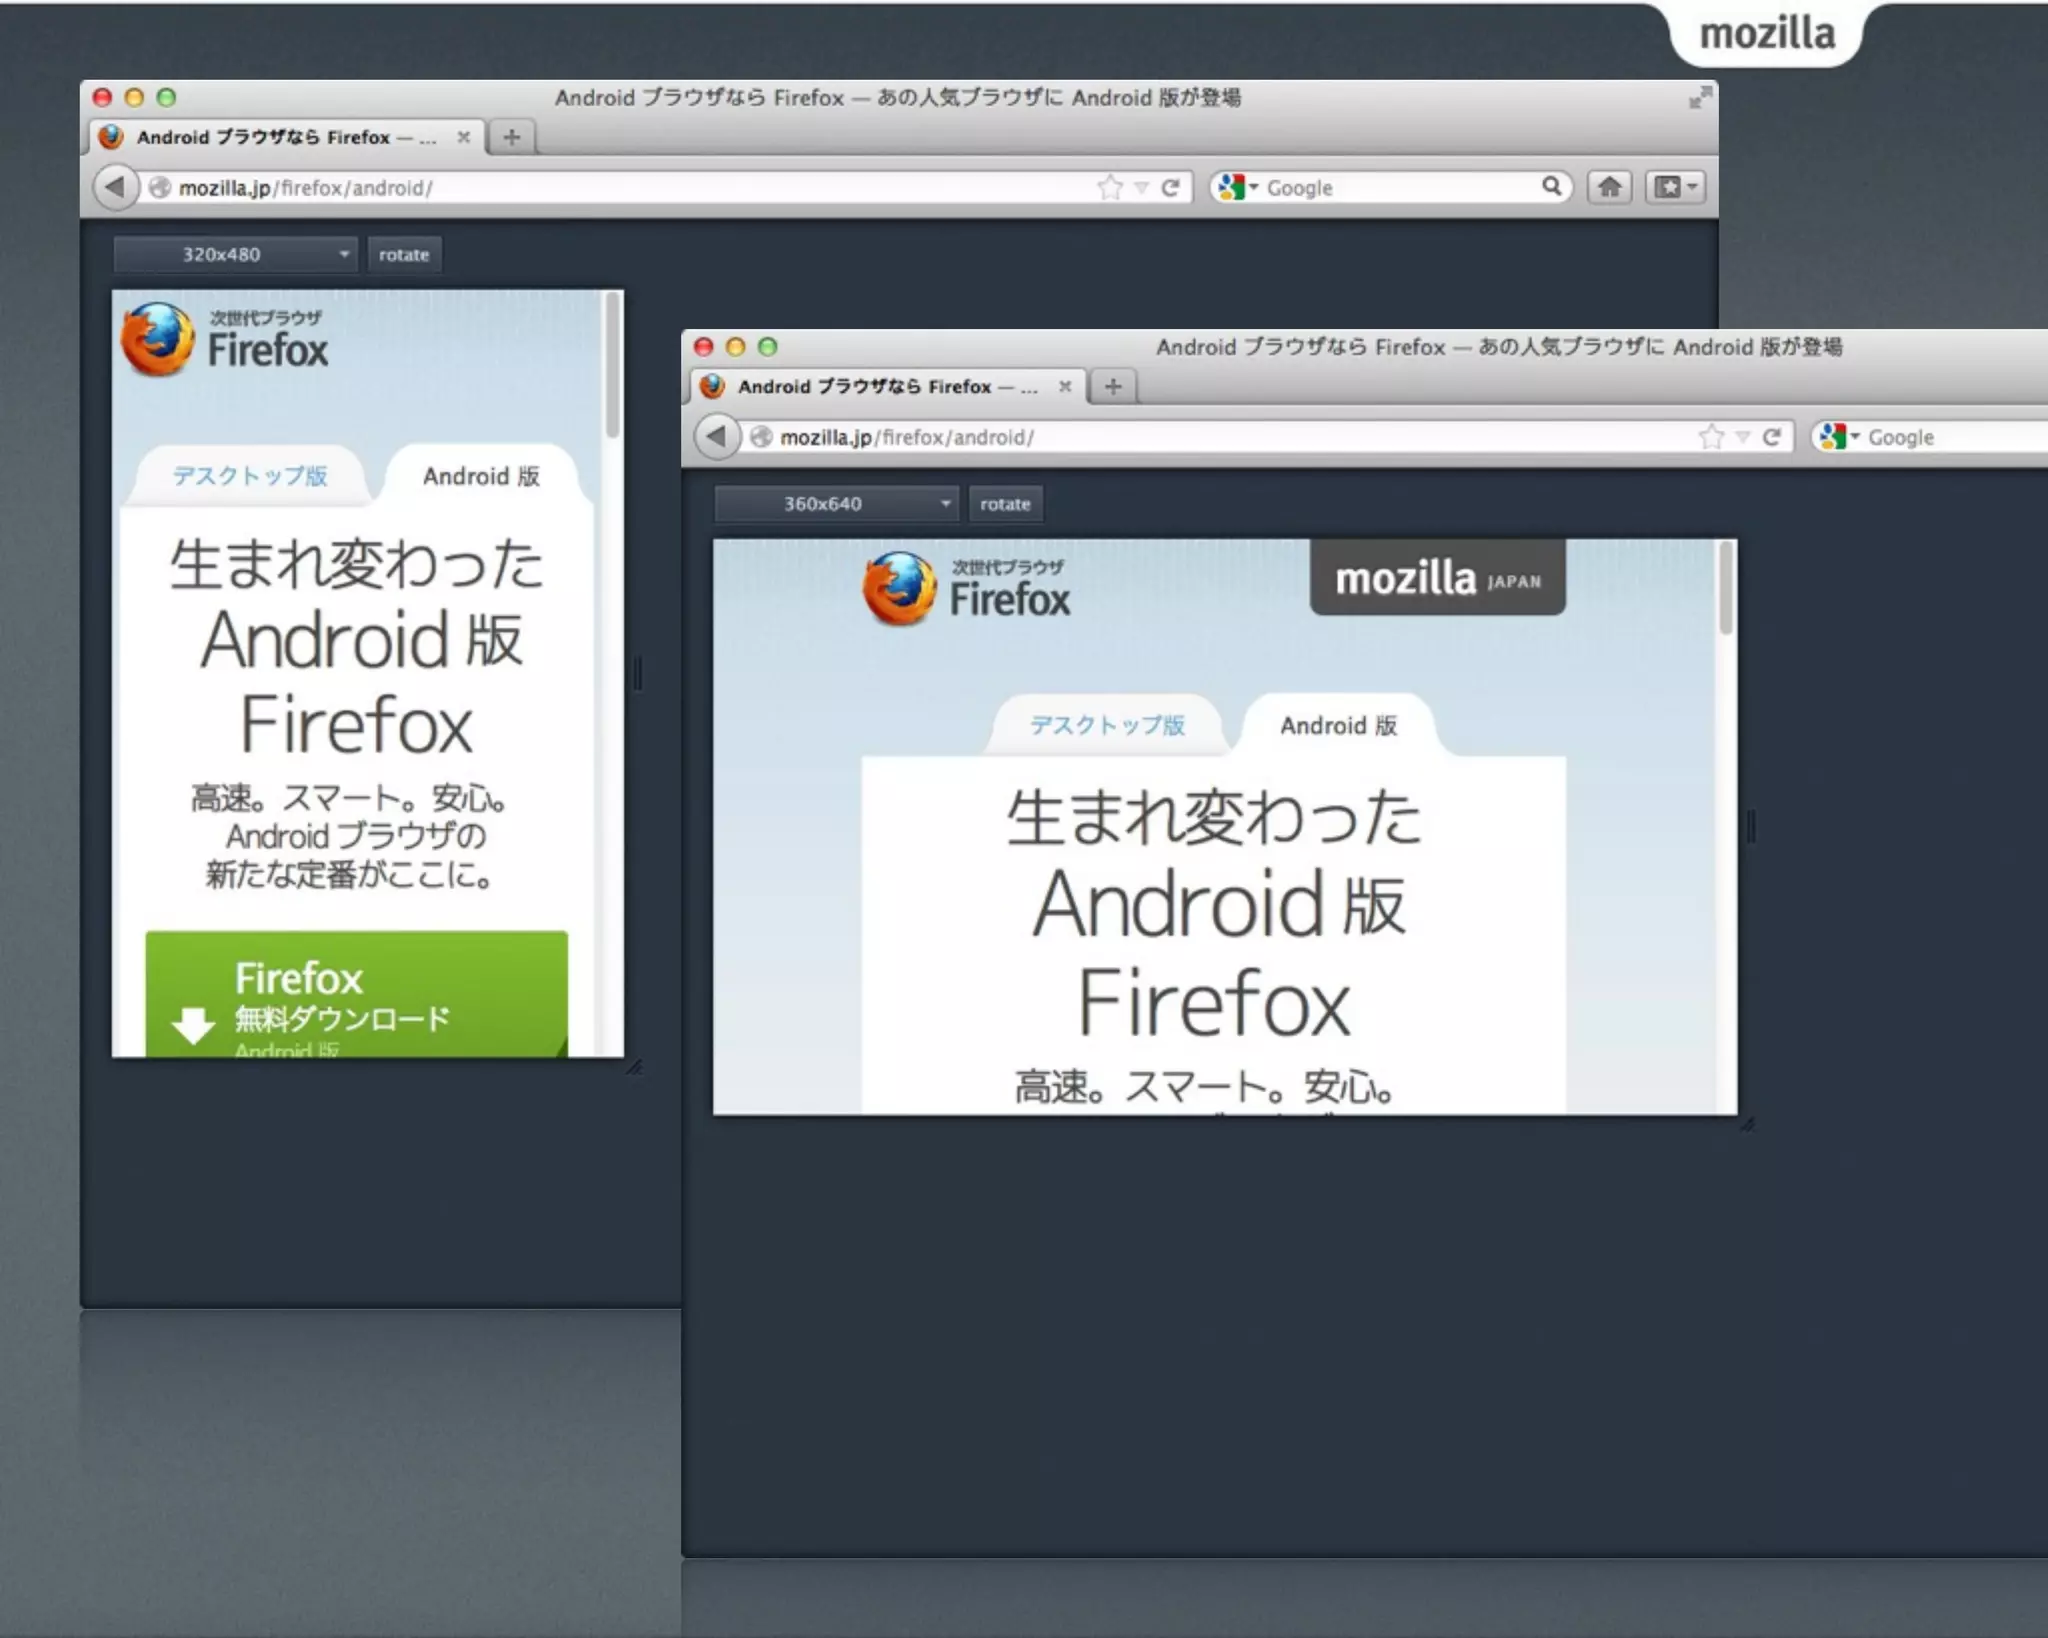This screenshot has height=1638, width=2048.
Task: Reload the page in the front window
Action: click(1771, 437)
